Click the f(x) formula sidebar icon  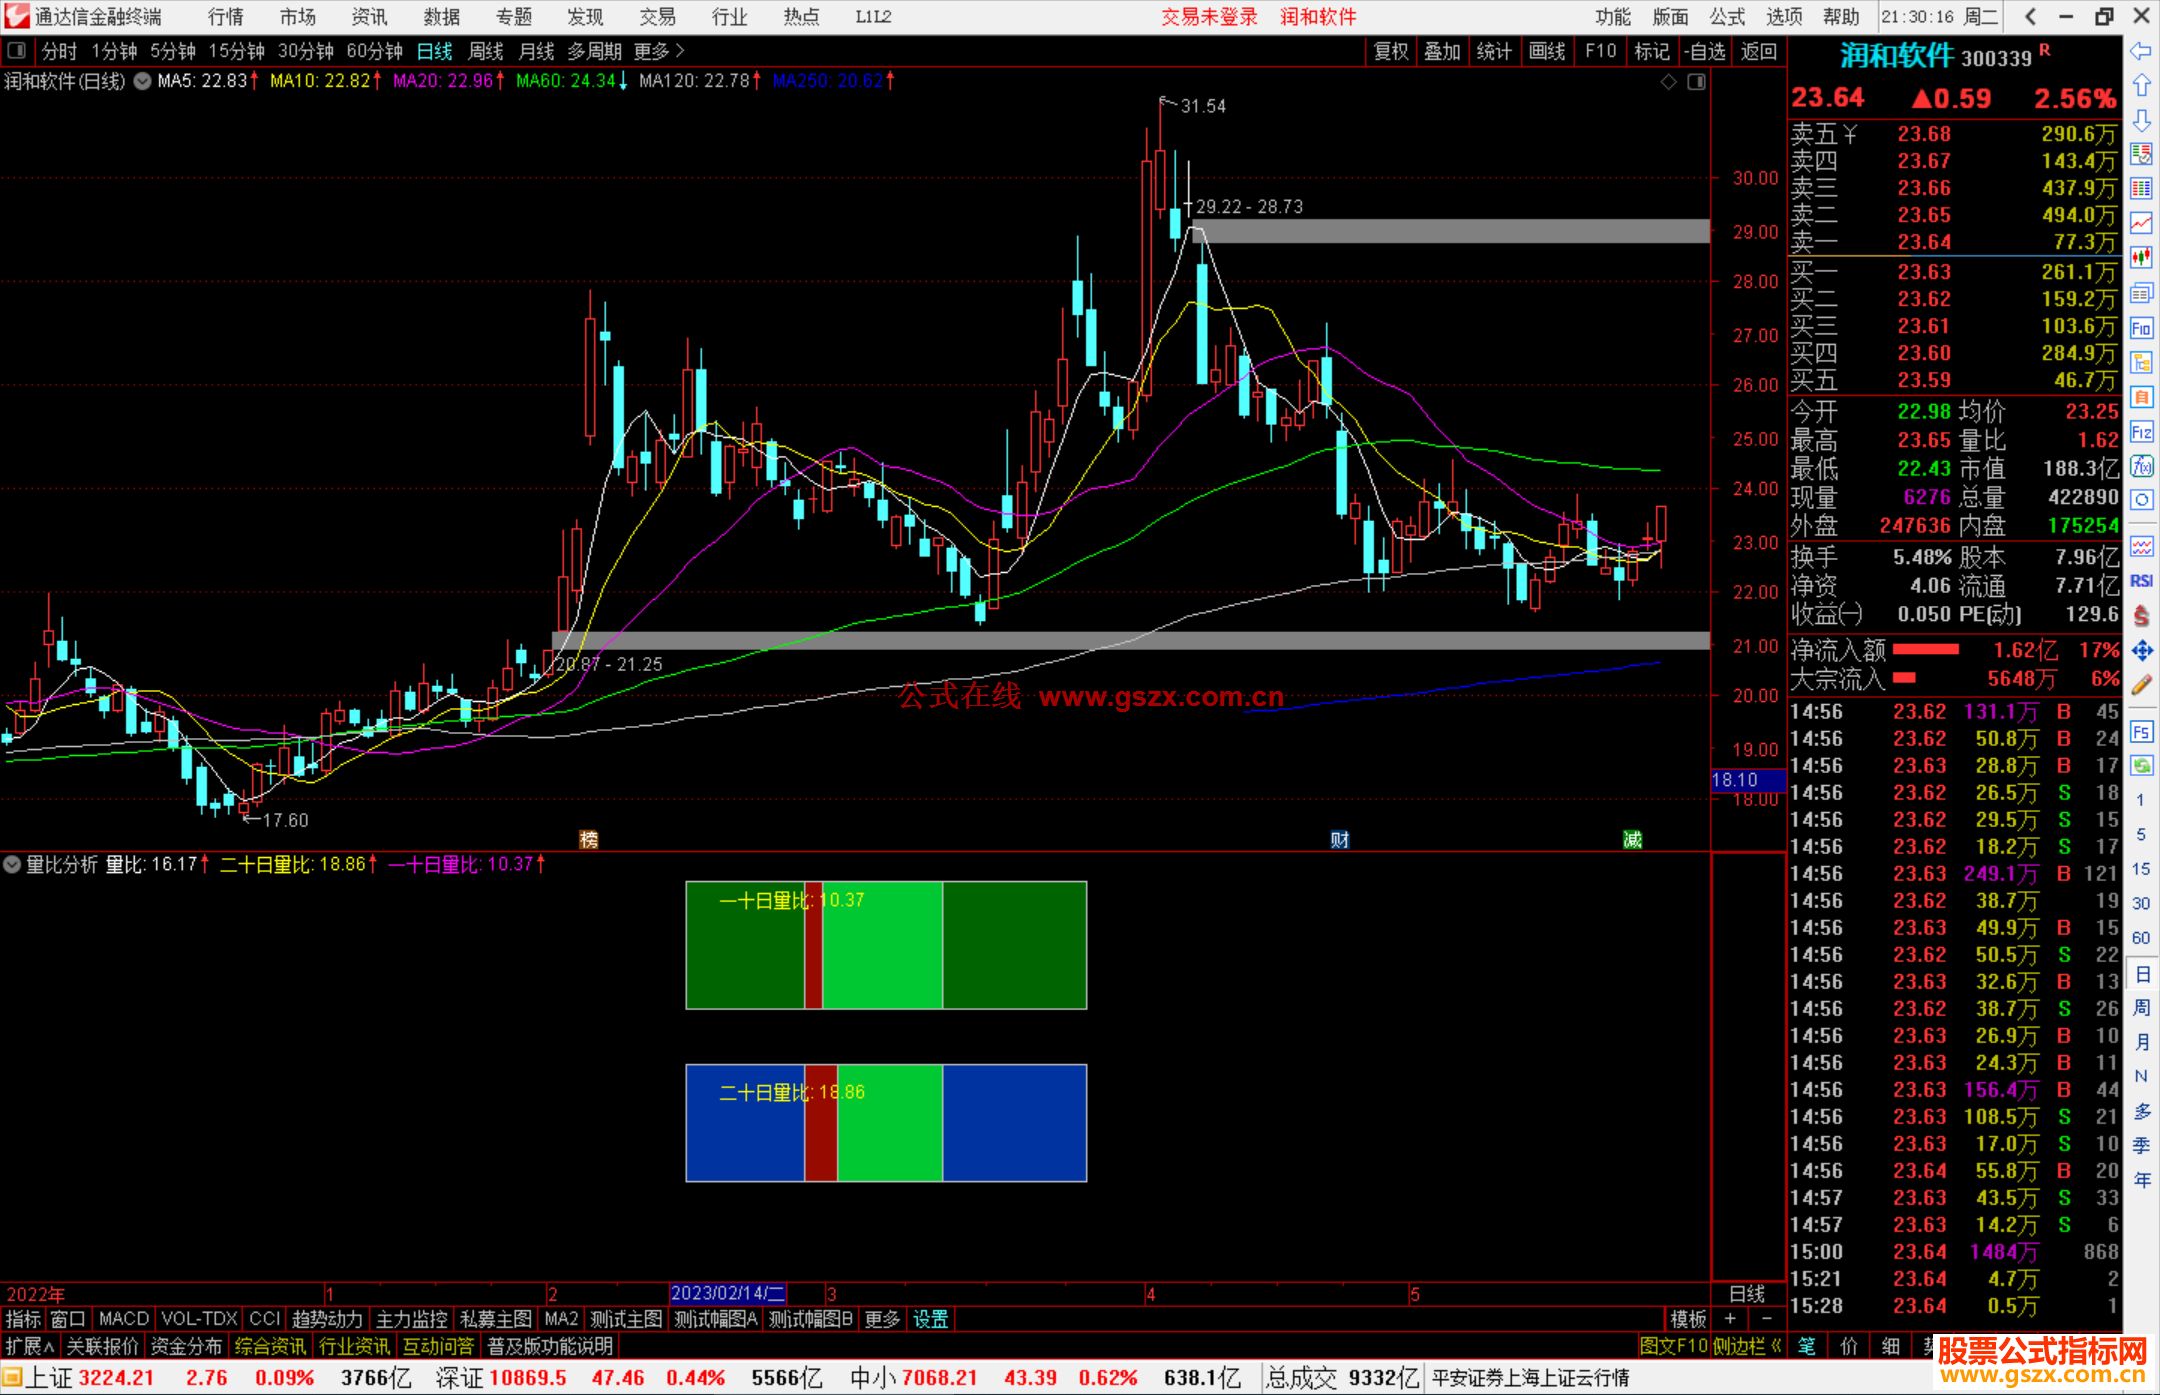point(2141,466)
